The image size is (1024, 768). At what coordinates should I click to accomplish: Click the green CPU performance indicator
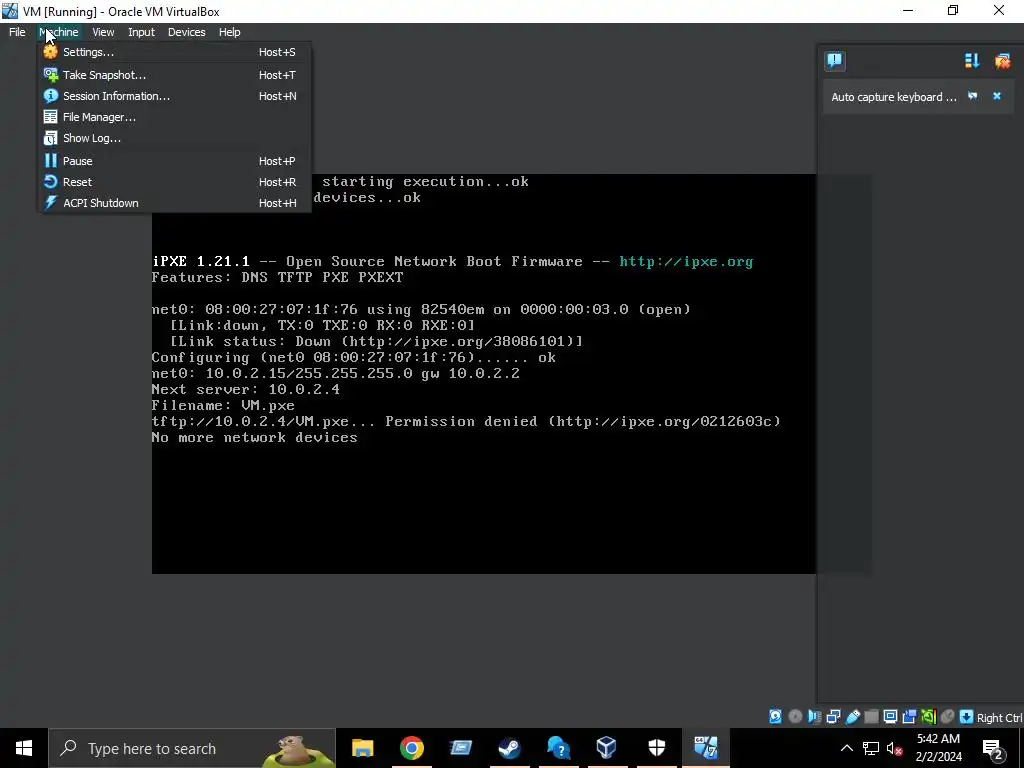point(928,716)
